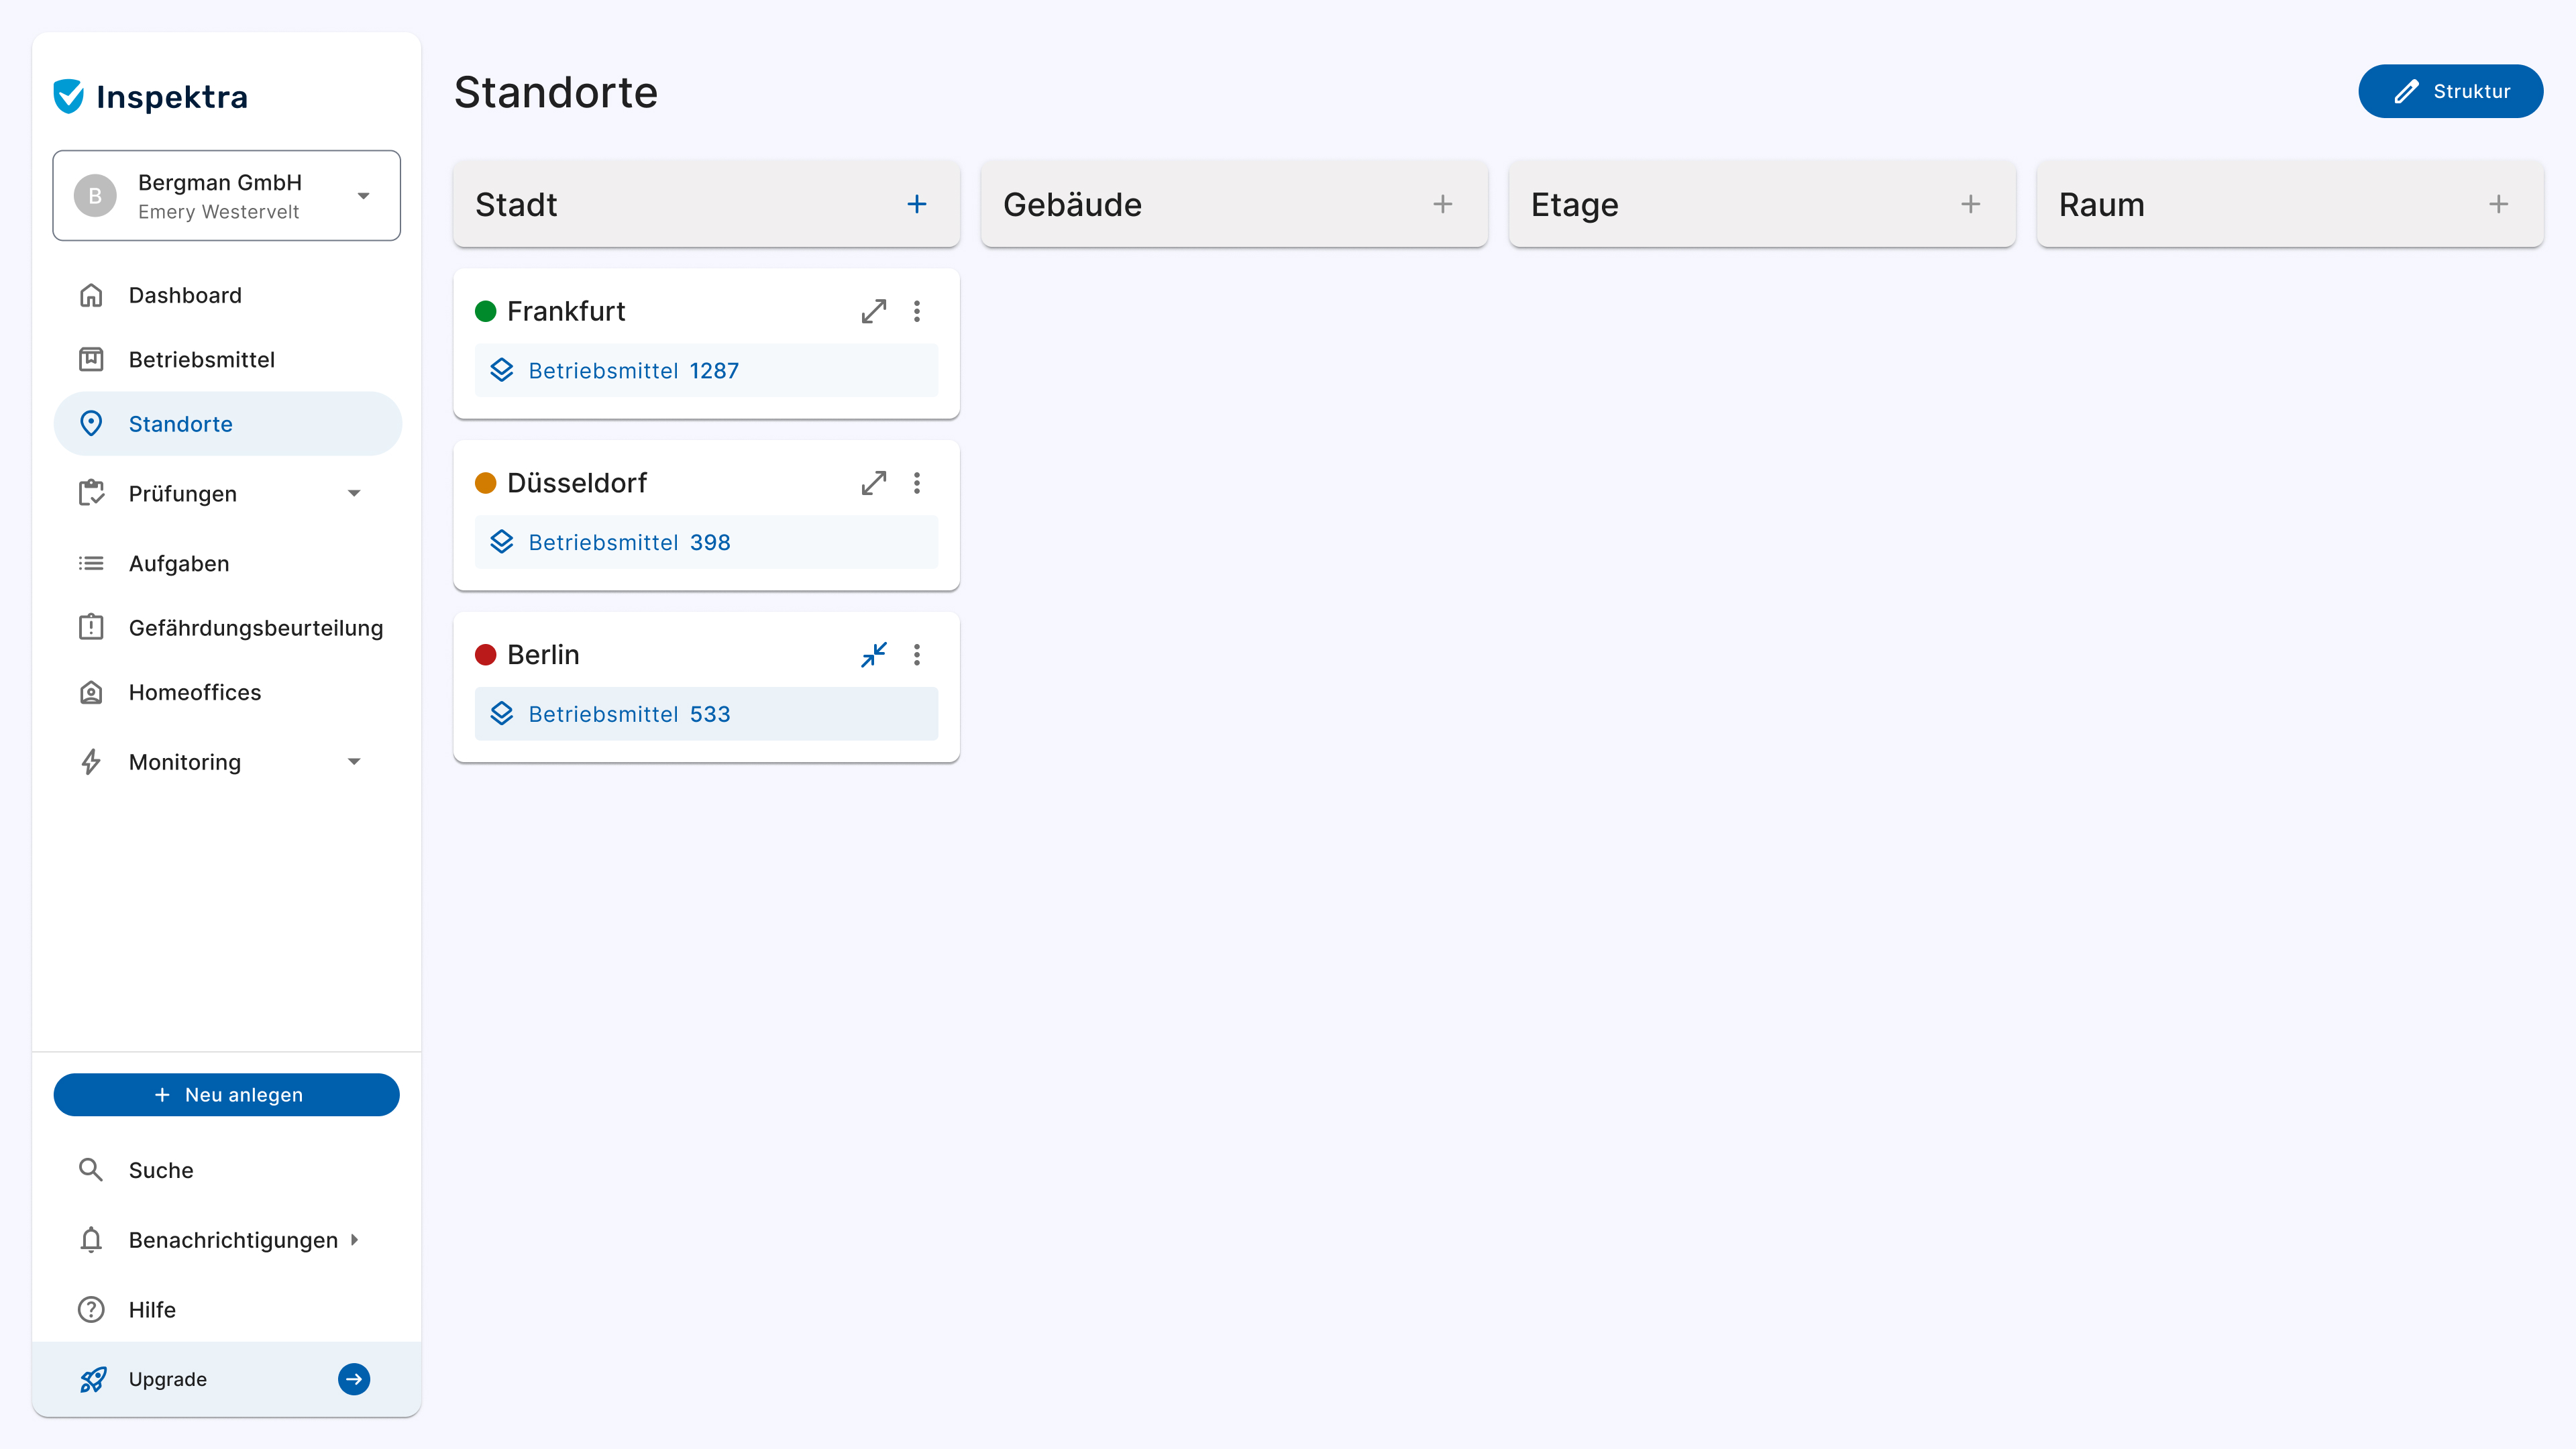Add new Gebäude with plus icon

tap(1442, 204)
